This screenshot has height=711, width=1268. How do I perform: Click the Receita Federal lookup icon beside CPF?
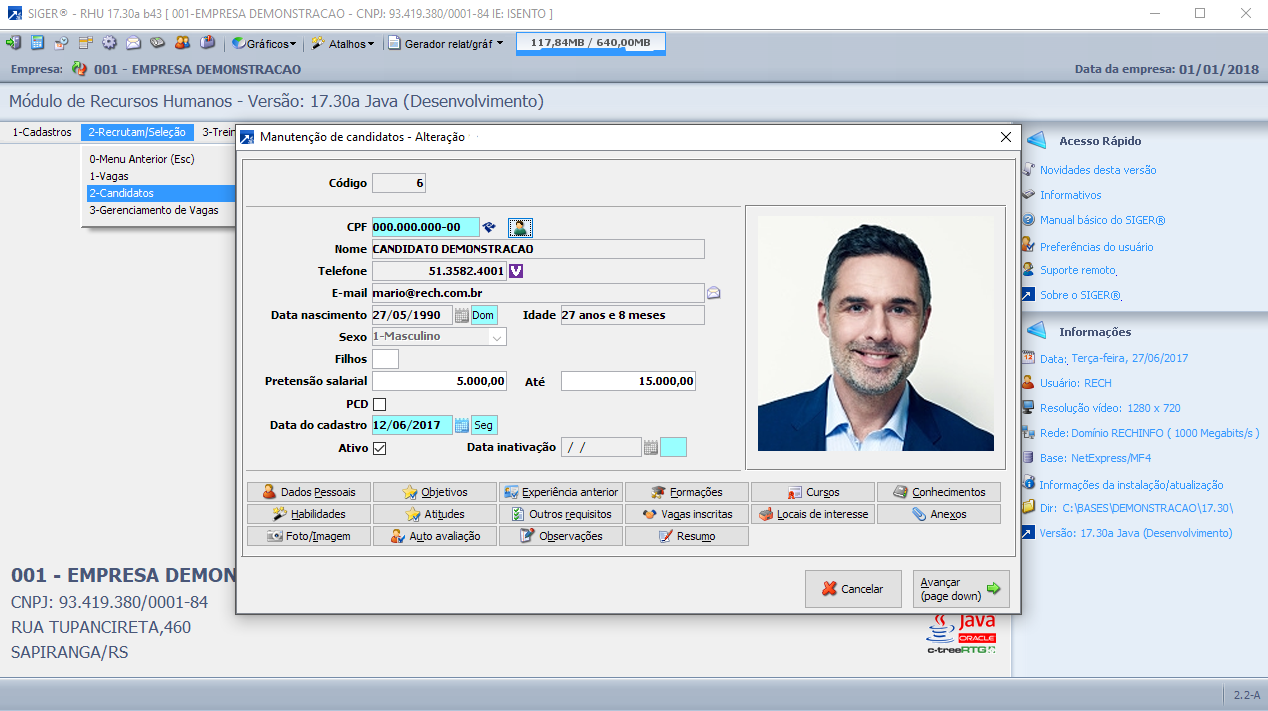click(x=490, y=227)
